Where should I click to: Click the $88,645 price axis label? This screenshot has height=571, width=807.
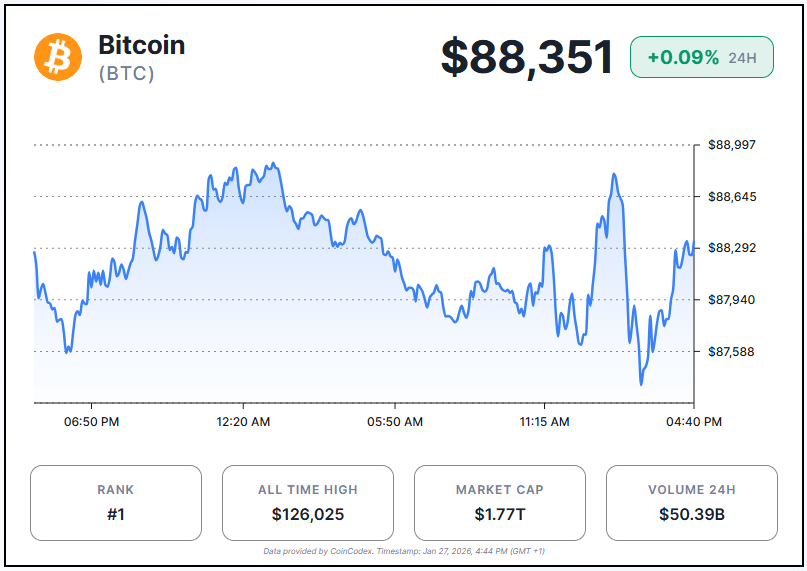(732, 197)
